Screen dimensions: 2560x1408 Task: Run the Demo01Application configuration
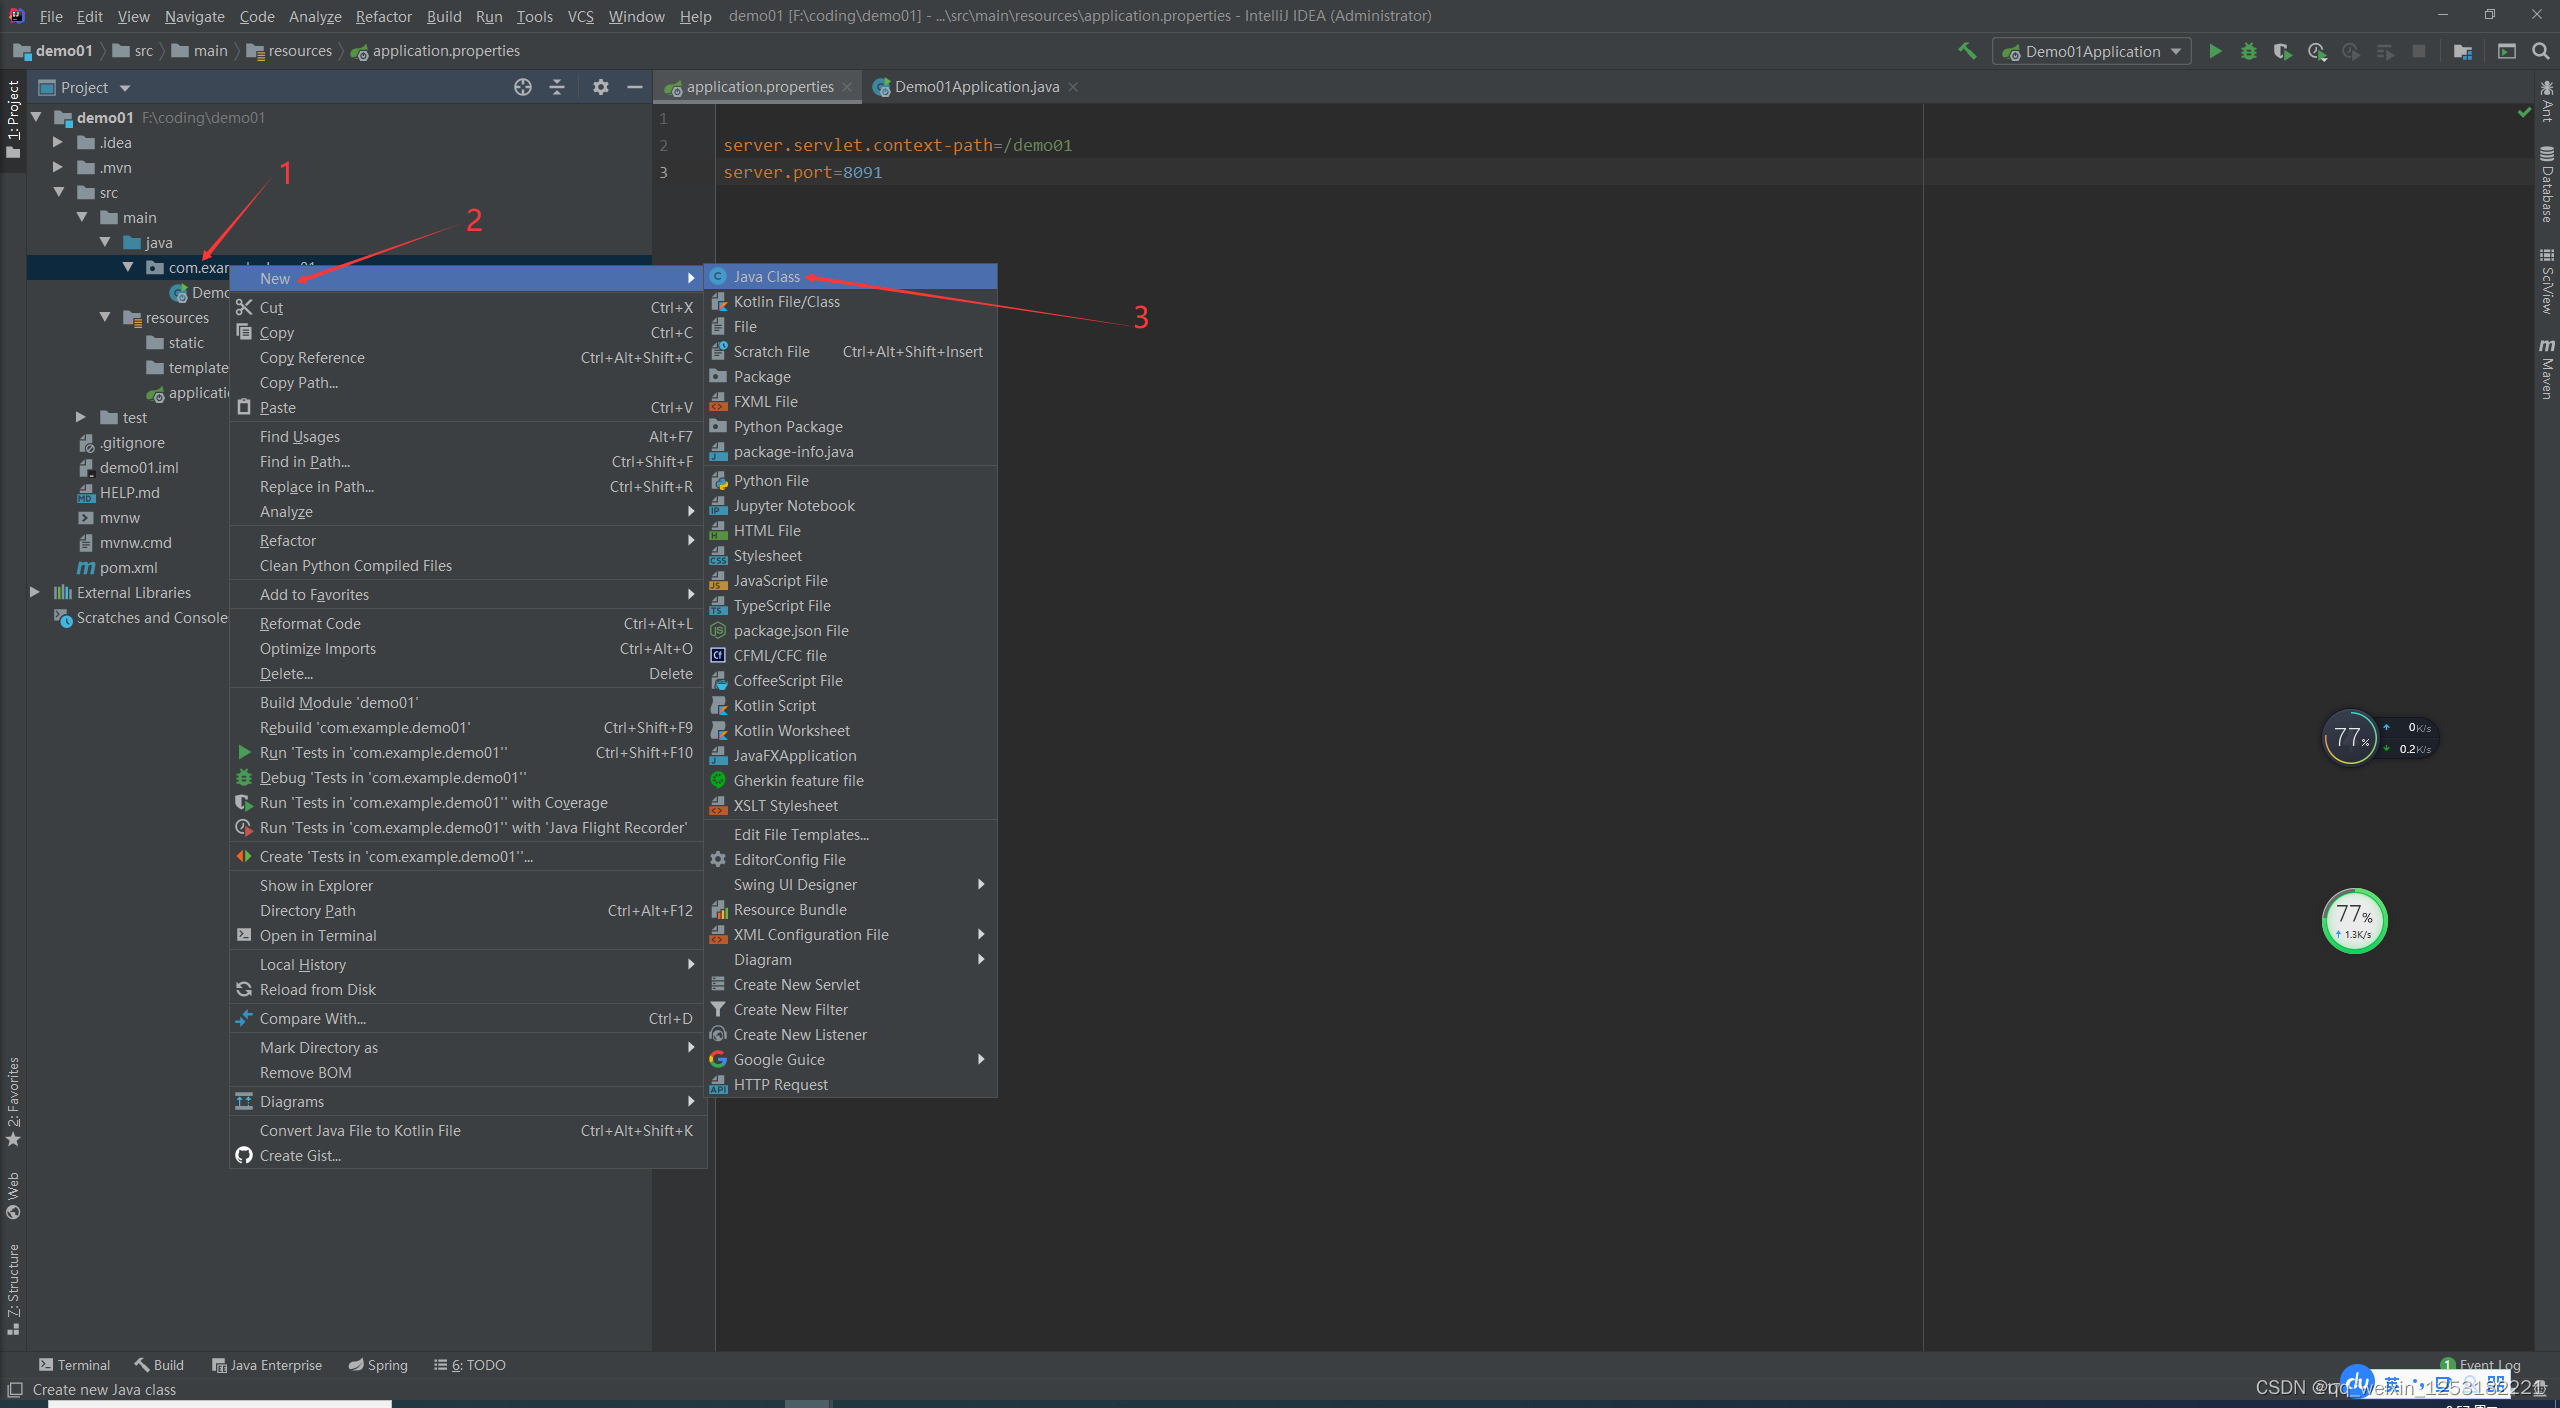tap(2215, 51)
